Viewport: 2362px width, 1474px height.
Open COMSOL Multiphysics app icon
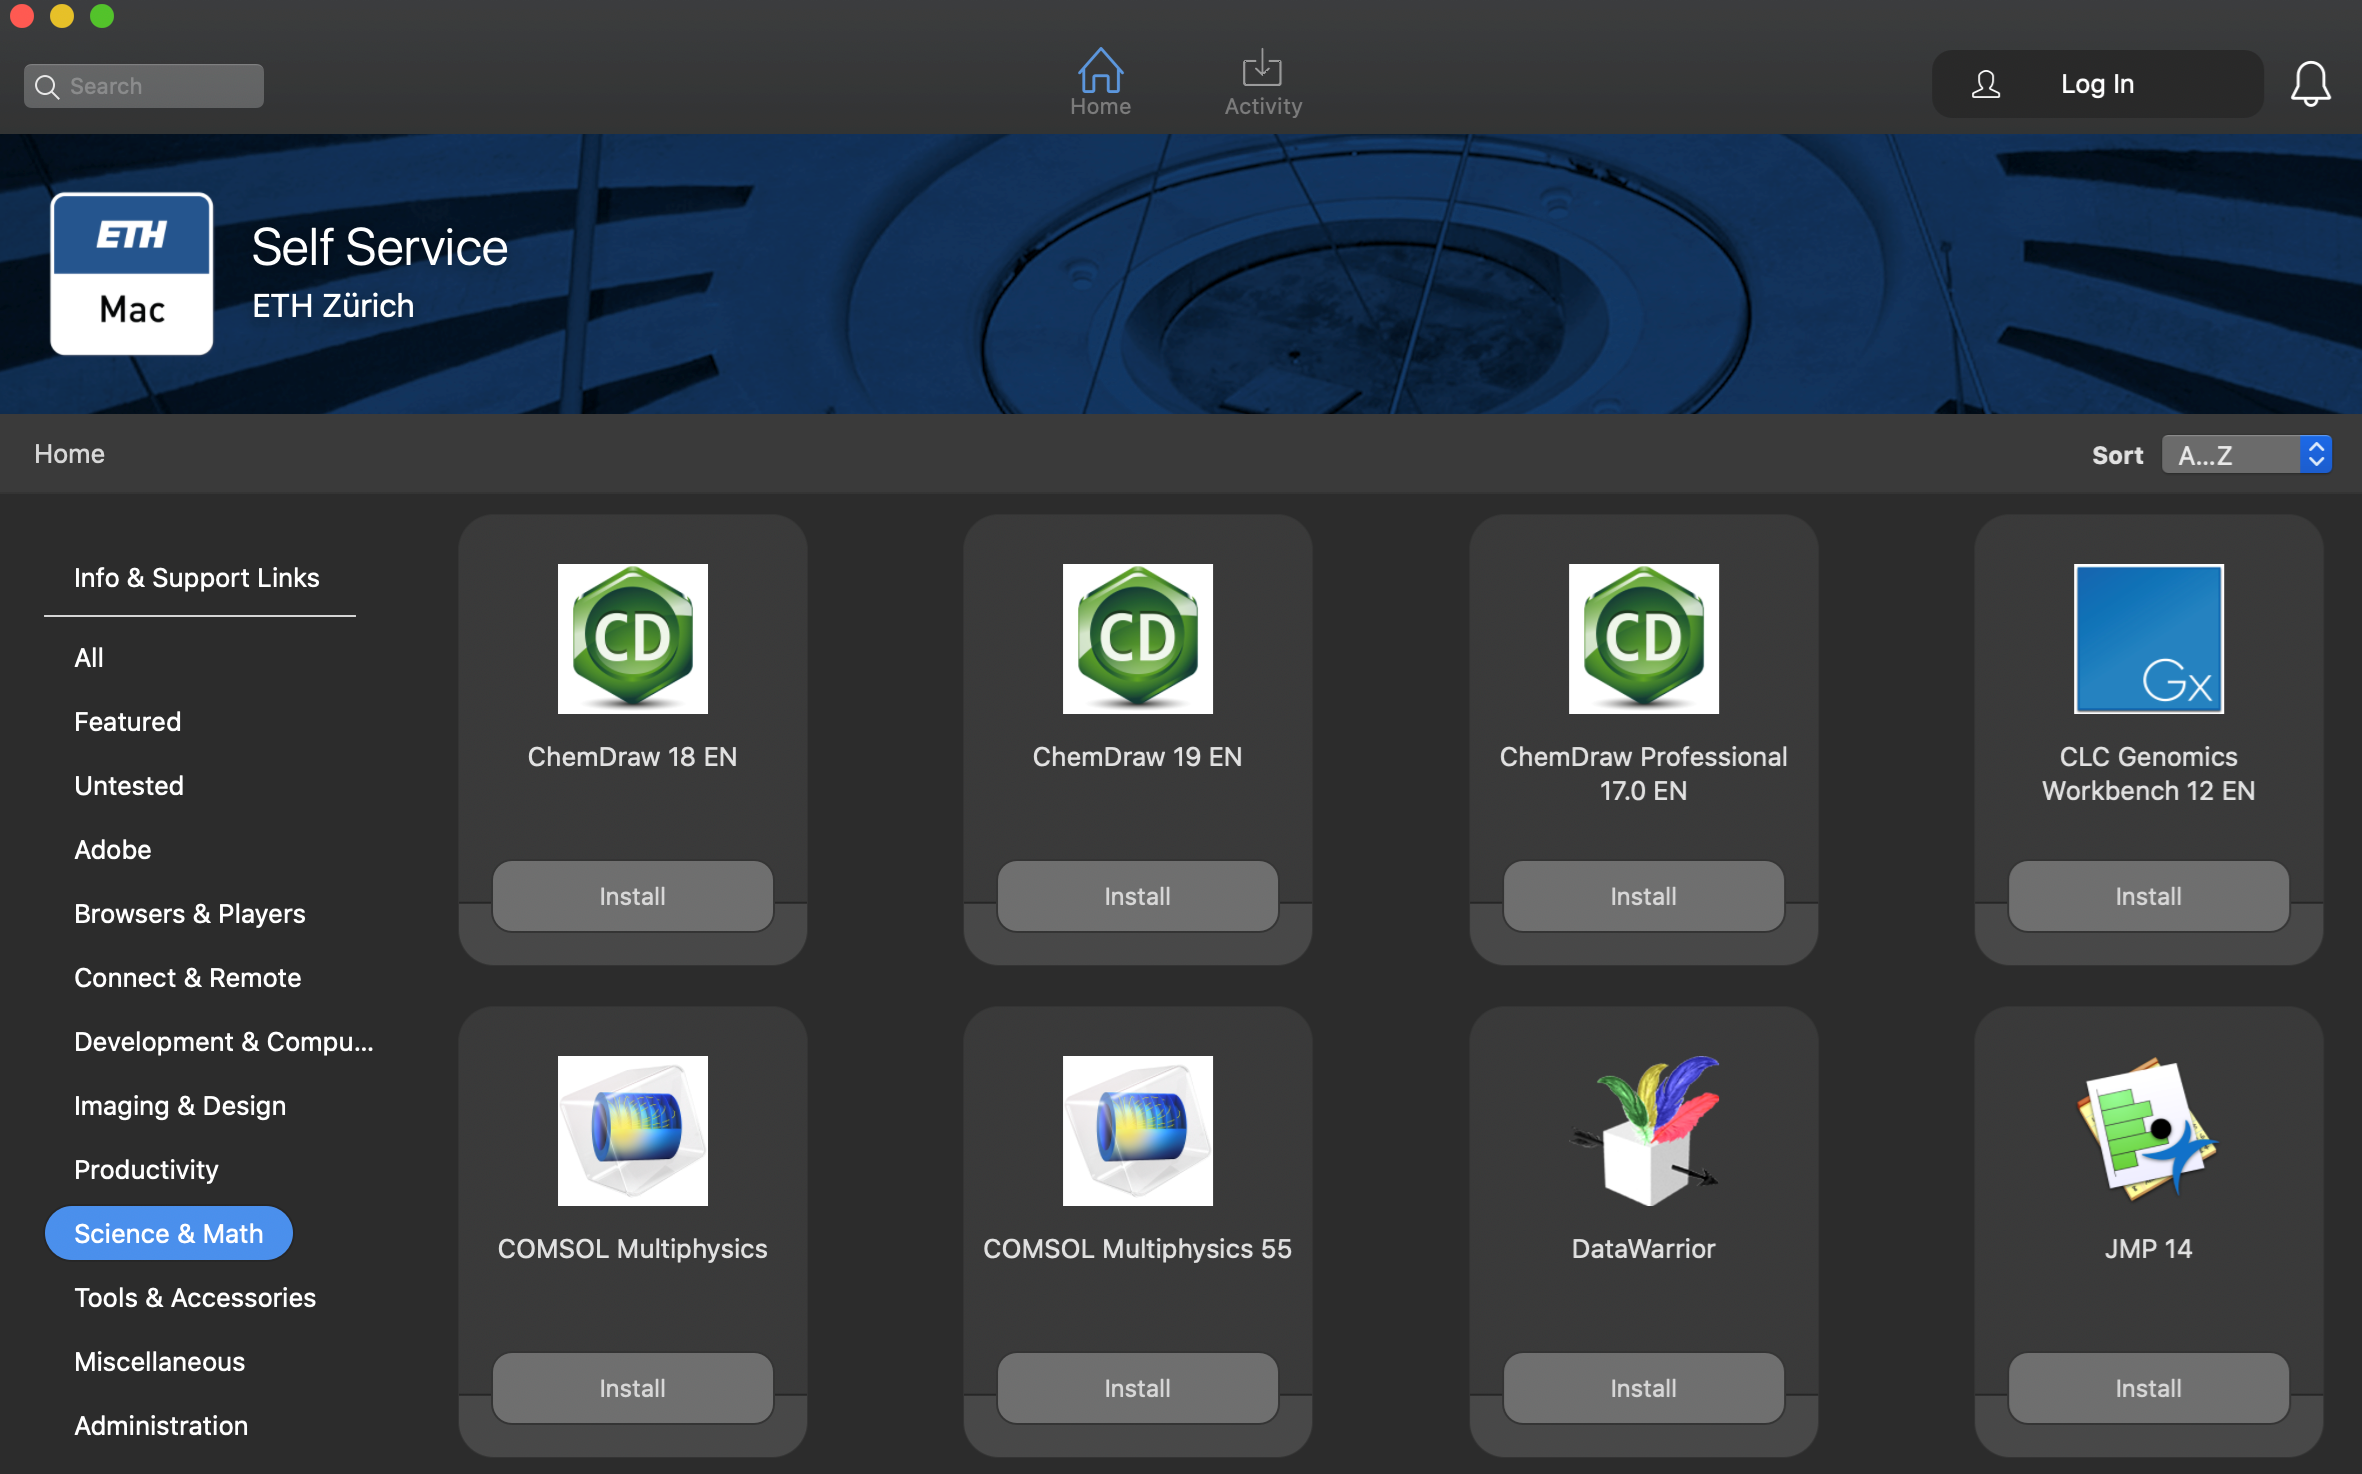[x=633, y=1131]
